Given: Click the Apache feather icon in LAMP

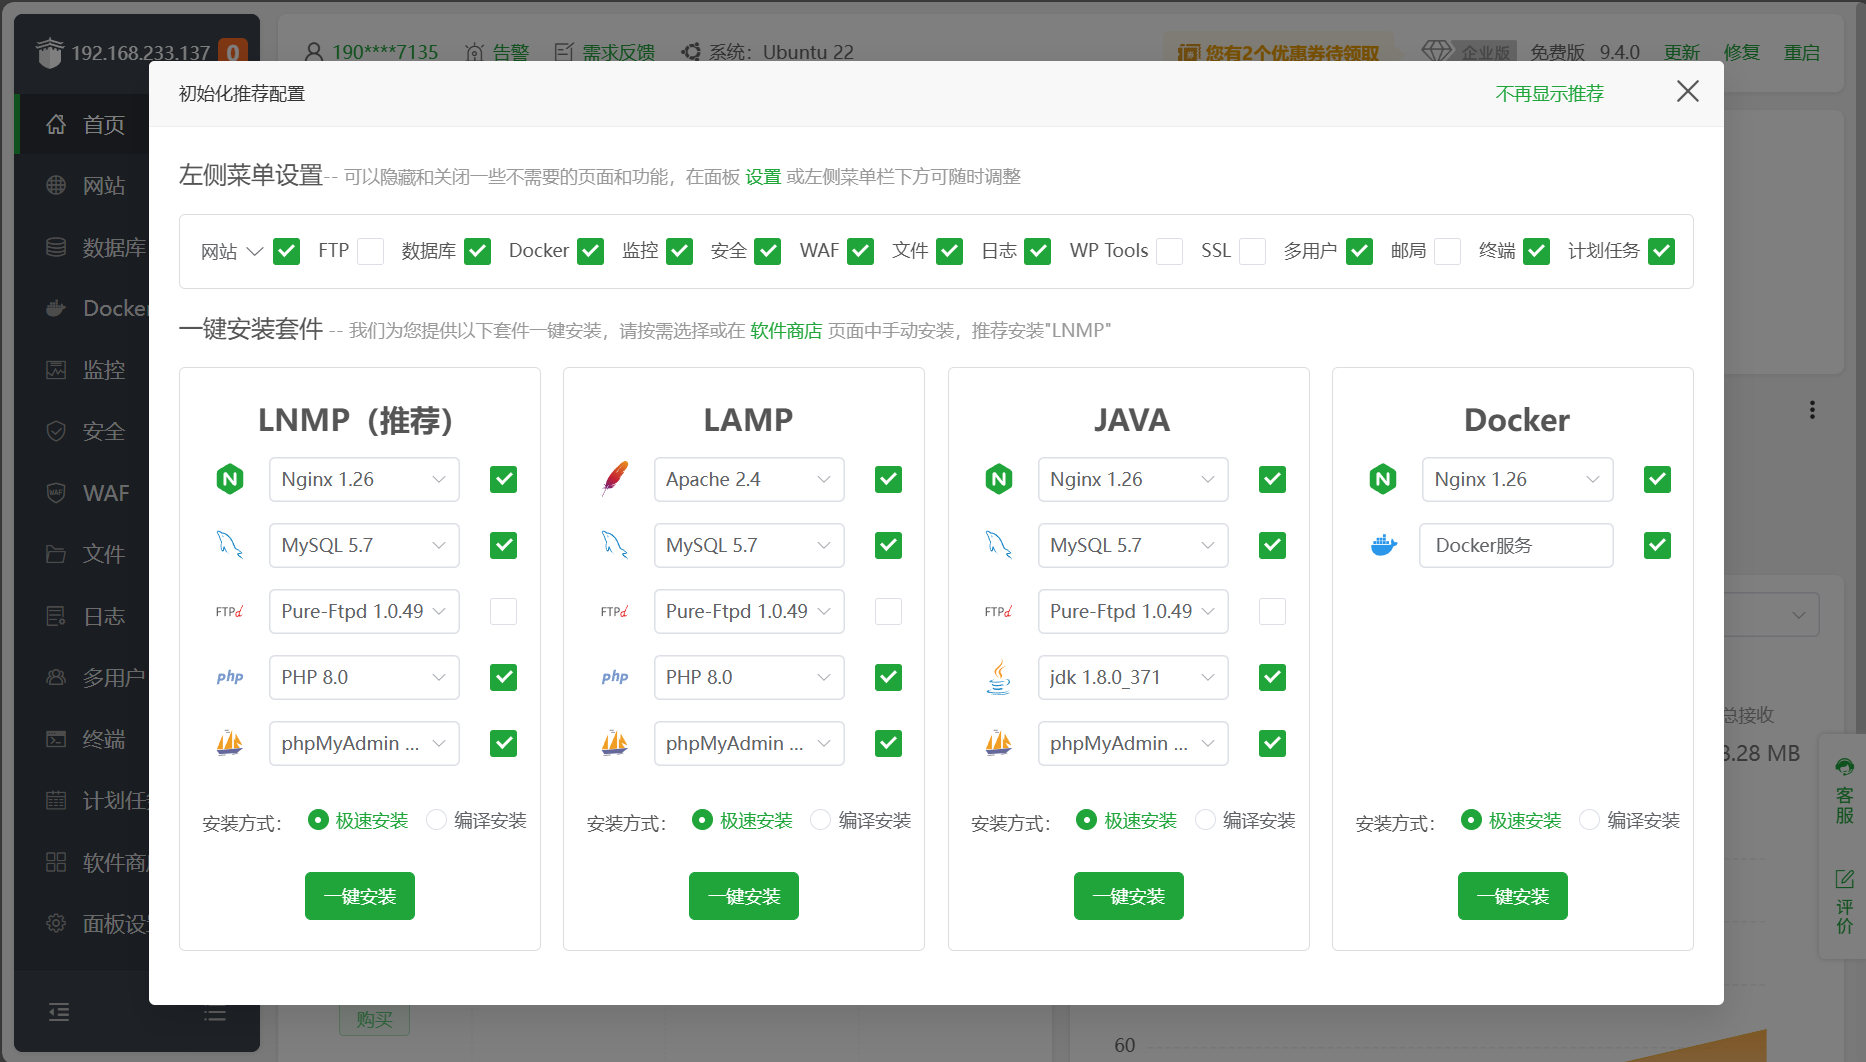Looking at the screenshot, I should pos(614,480).
